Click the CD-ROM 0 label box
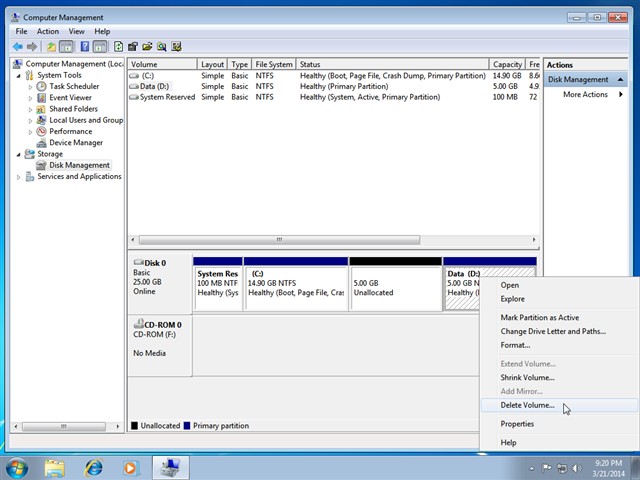640x480 pixels. [160, 345]
